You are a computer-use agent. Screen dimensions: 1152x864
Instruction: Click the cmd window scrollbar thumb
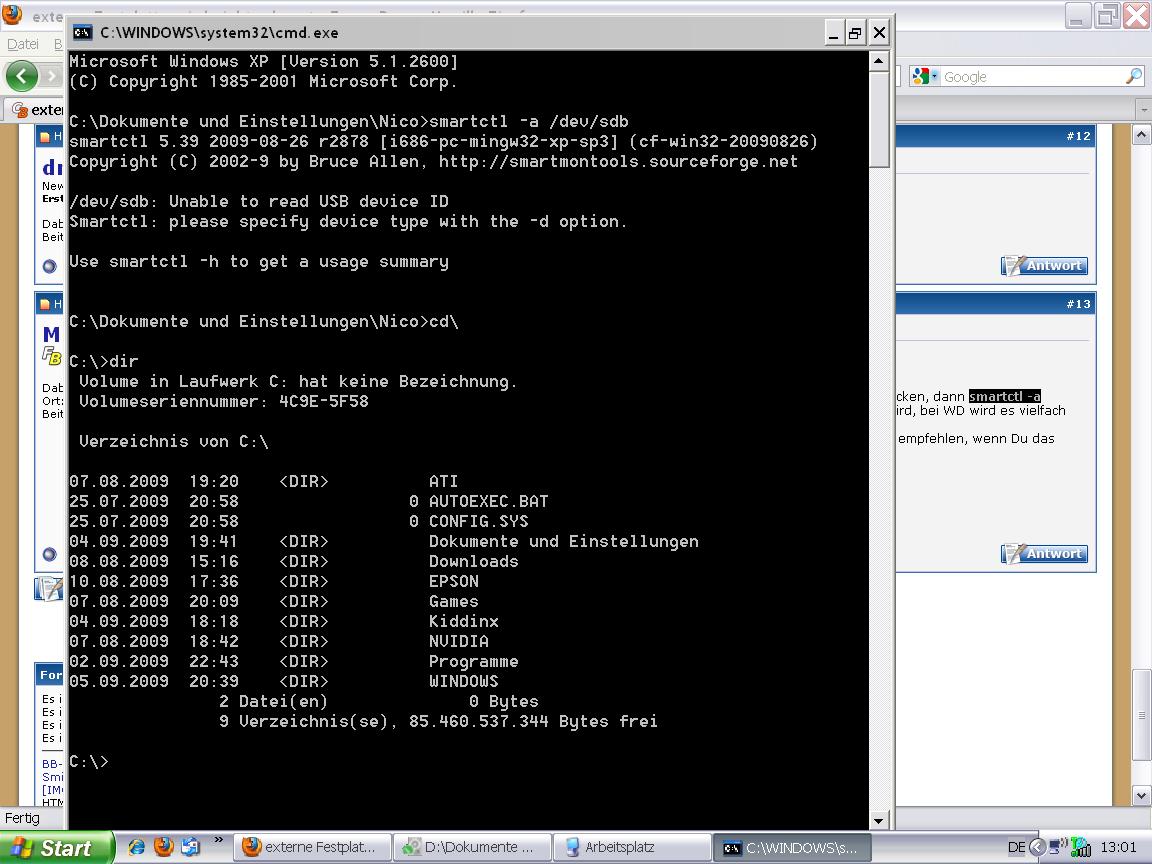coord(879,120)
